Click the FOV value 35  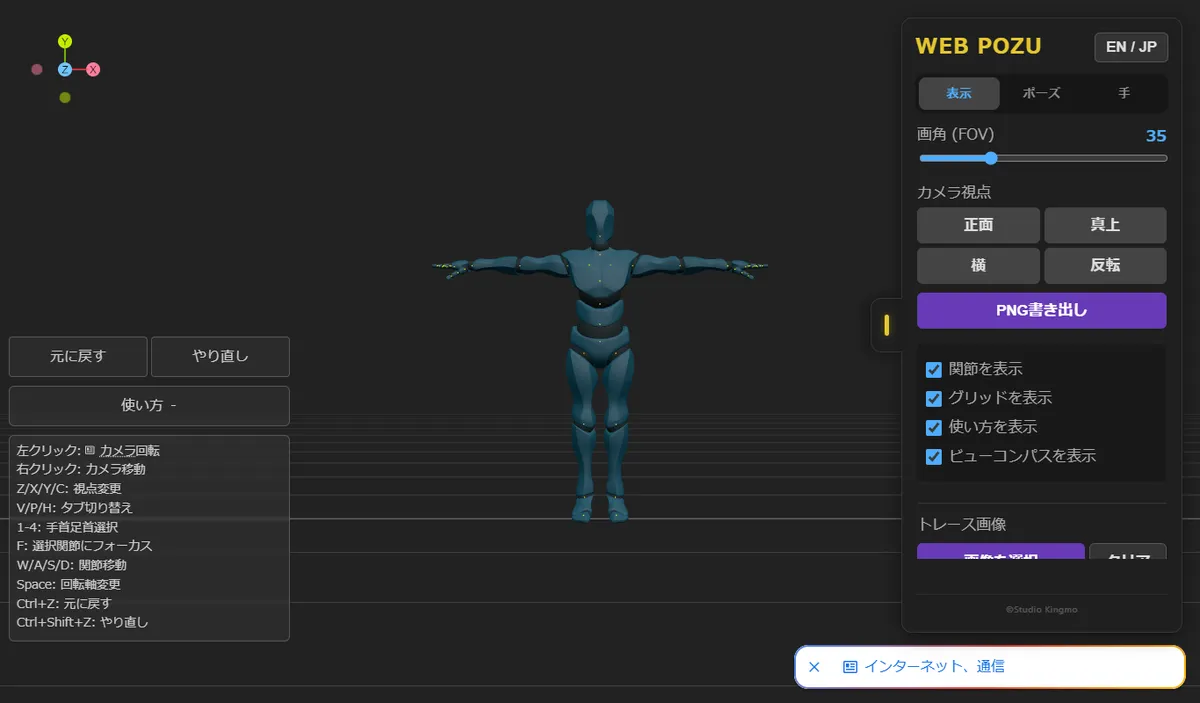(x=1156, y=136)
